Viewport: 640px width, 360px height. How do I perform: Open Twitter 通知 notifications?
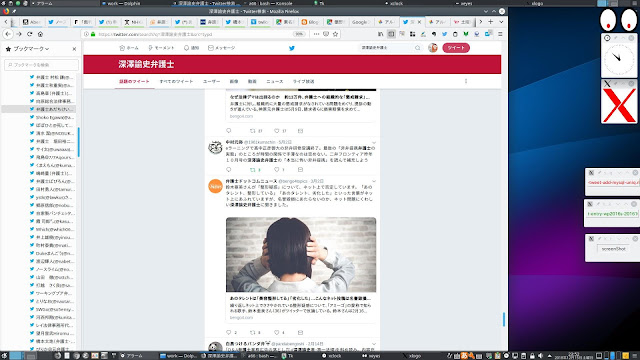click(x=191, y=48)
